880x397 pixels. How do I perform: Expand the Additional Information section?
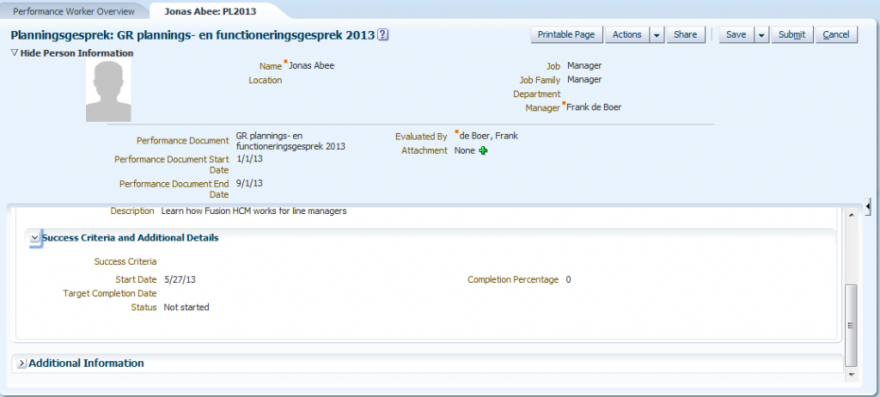pyautogui.click(x=21, y=363)
